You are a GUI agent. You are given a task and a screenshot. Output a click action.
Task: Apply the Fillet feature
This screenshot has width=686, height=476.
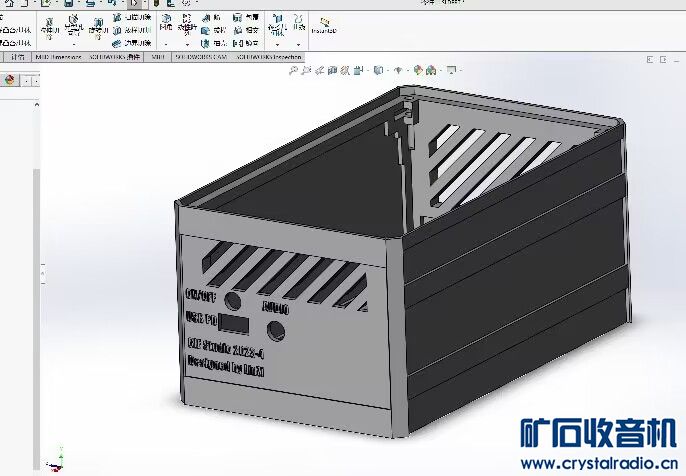(x=166, y=22)
